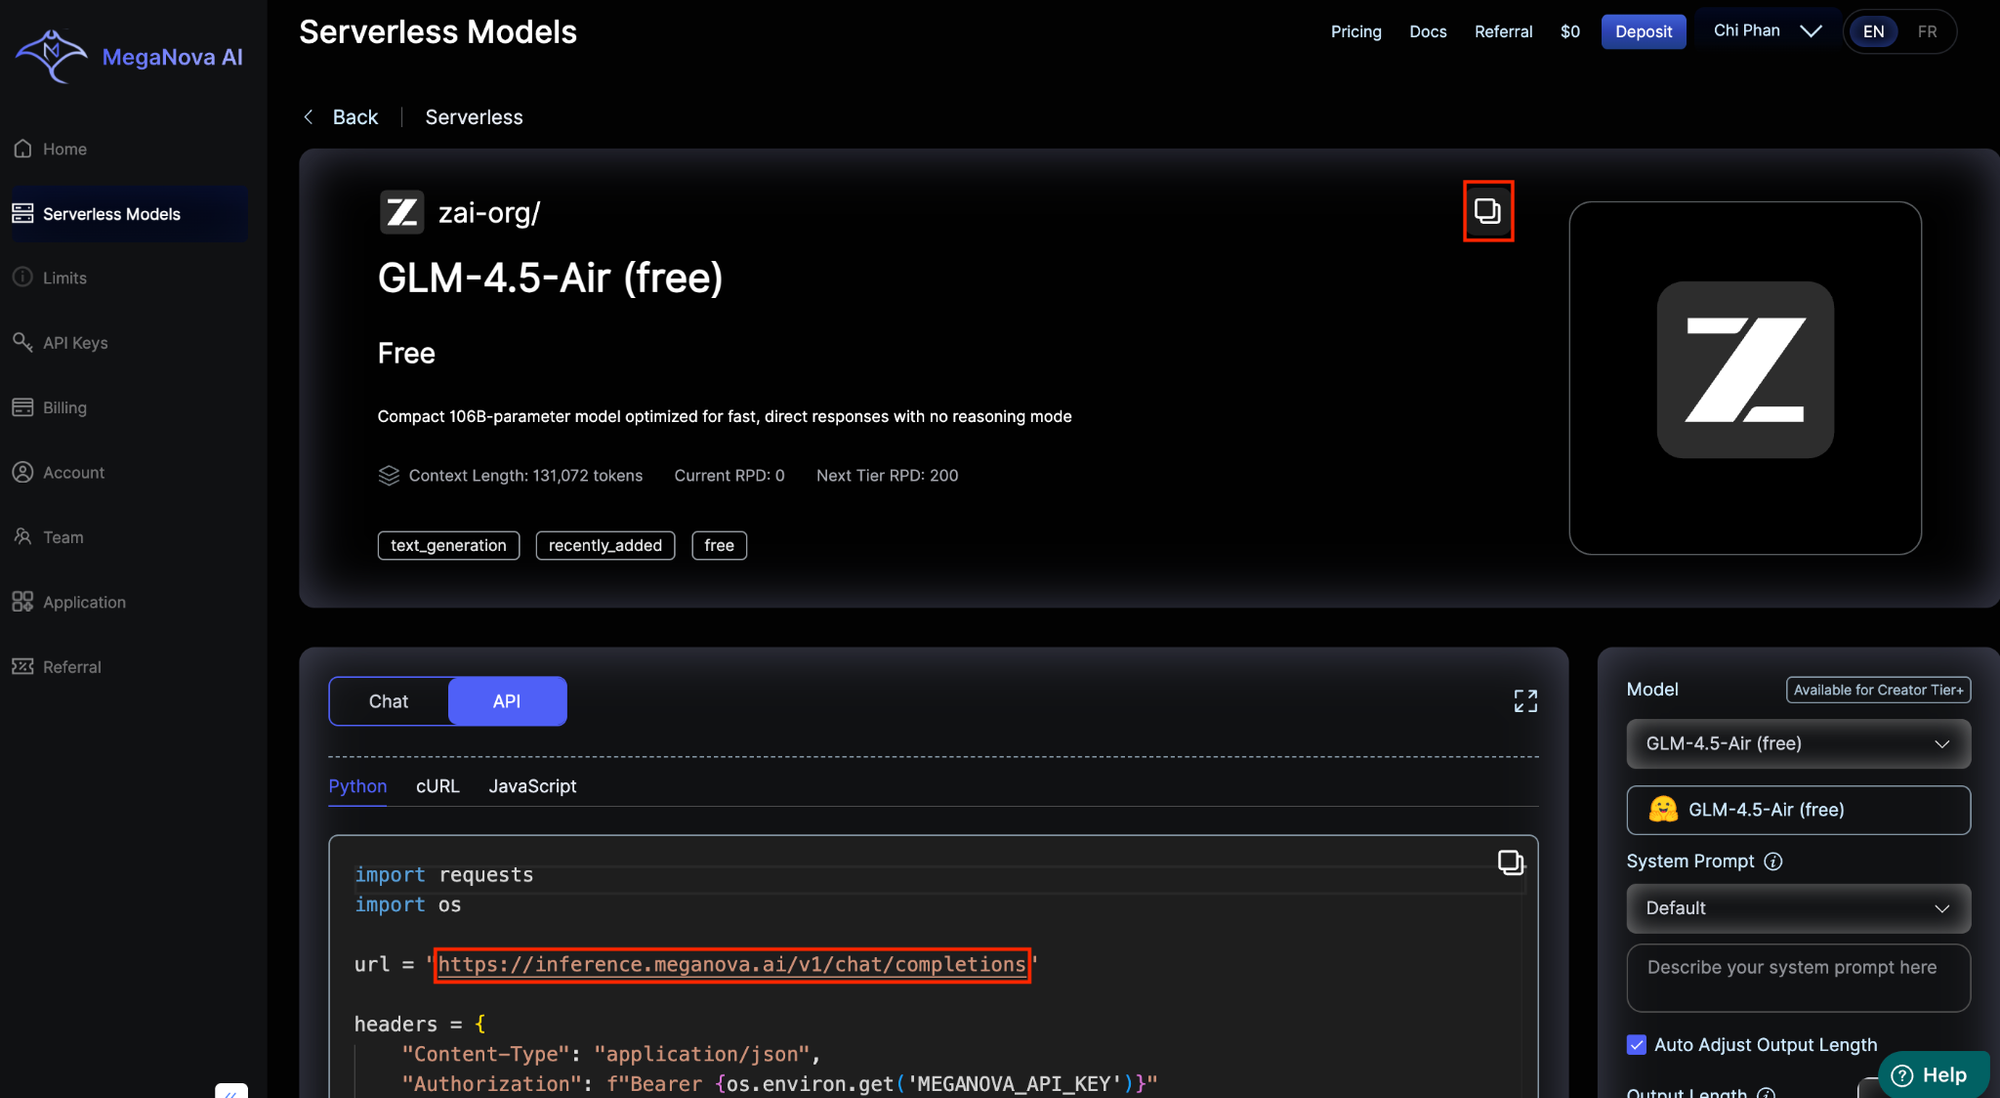Click the System Prompt info icon
Screen dimensions: 2000x1098
point(1773,862)
